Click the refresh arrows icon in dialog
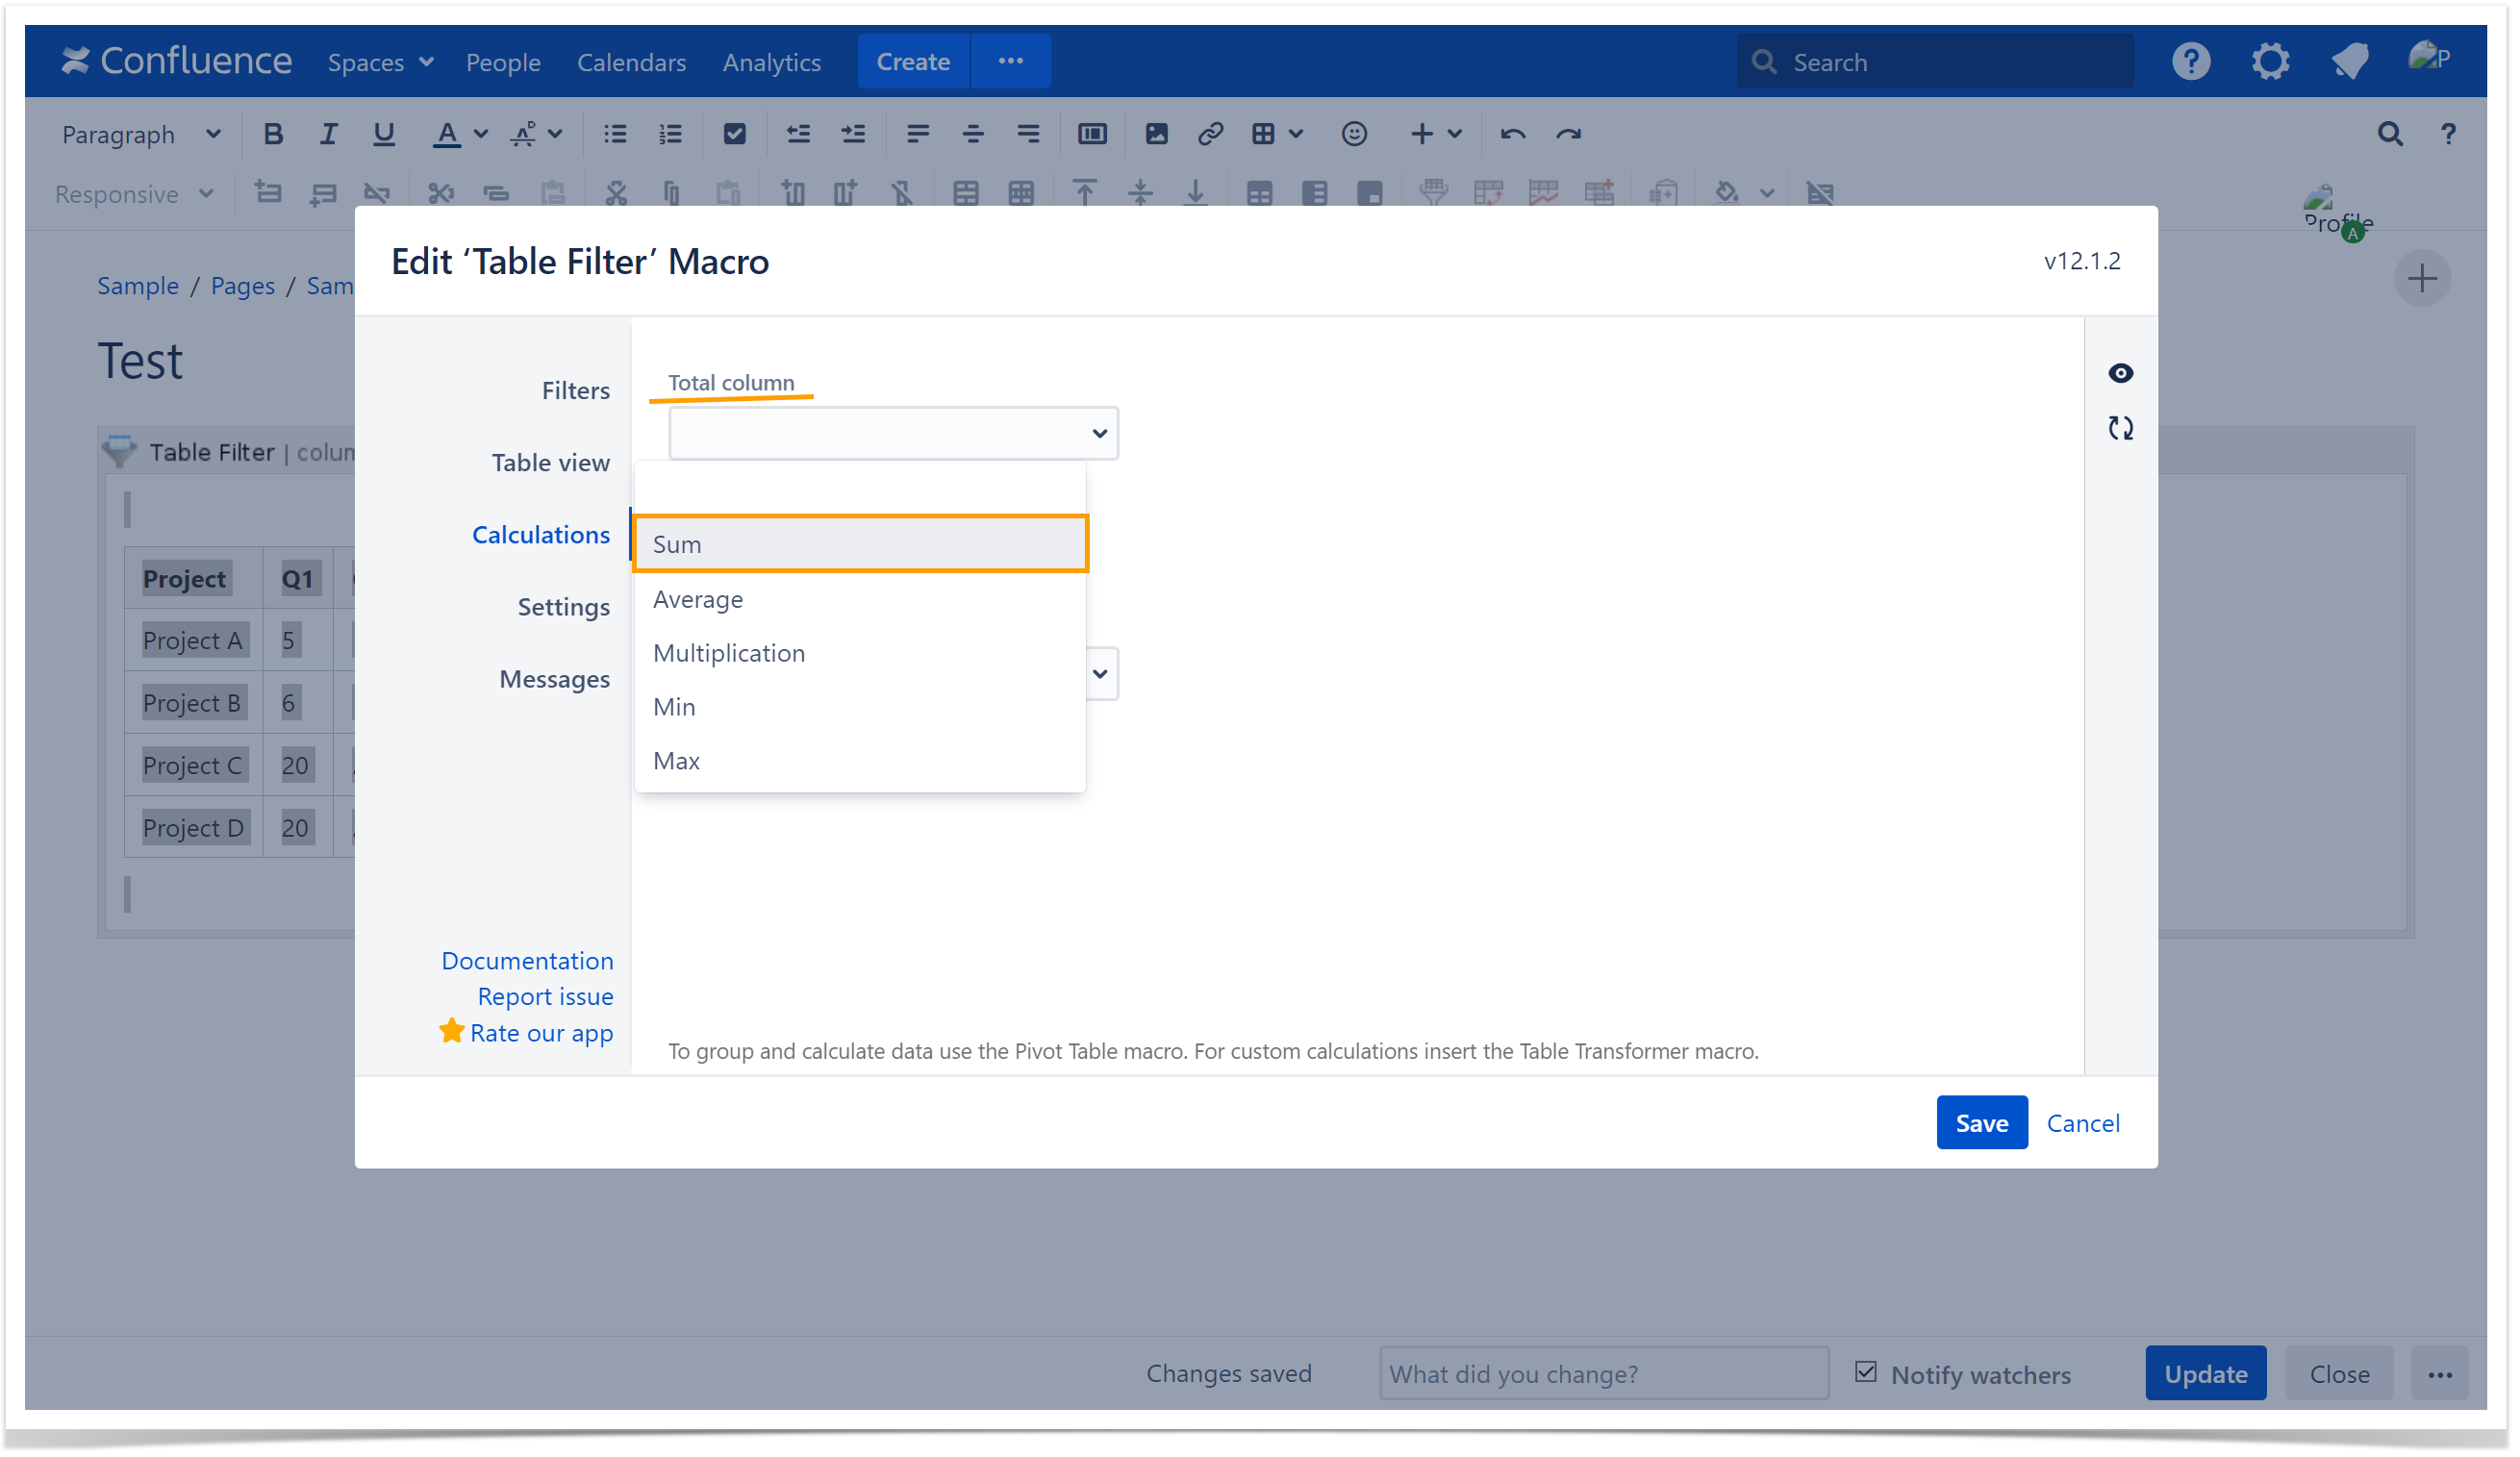Image resolution: width=2520 pixels, height=1457 pixels. (x=2119, y=428)
